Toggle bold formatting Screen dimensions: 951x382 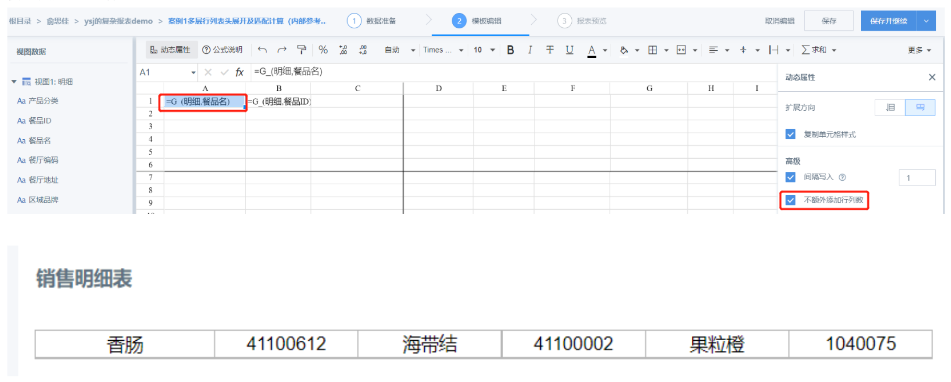[x=510, y=50]
